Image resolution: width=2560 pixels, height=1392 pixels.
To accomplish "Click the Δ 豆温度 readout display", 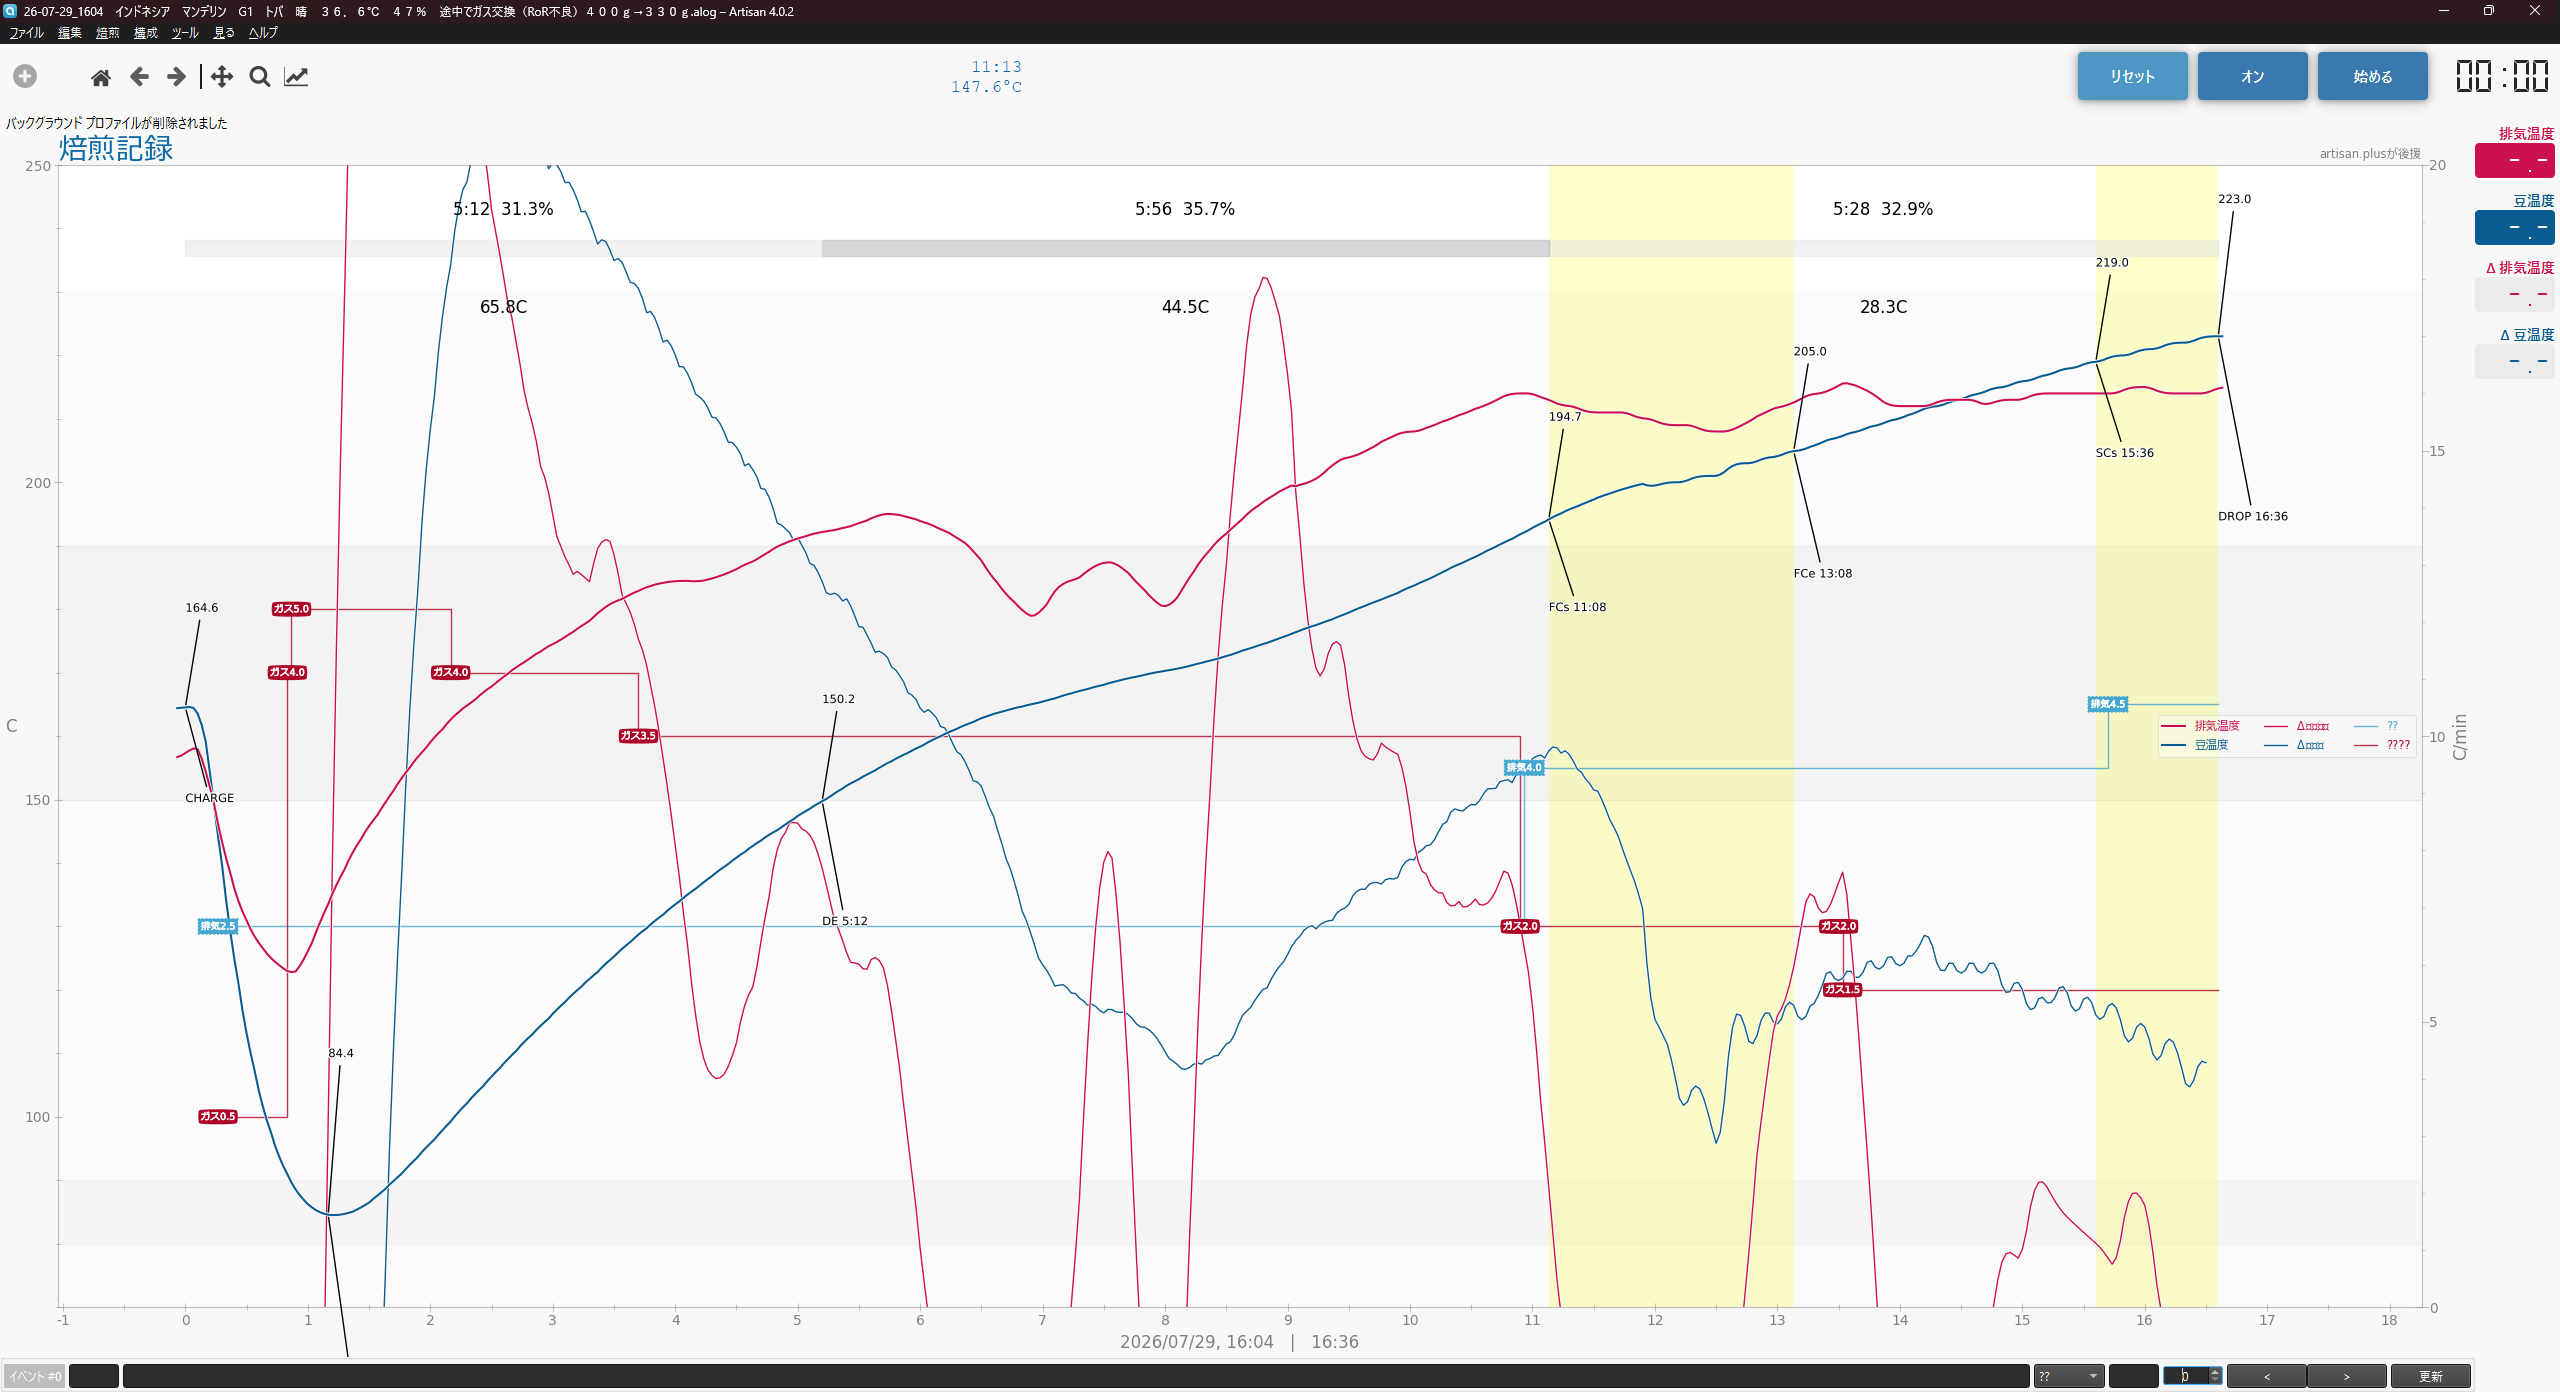I will (x=2514, y=361).
